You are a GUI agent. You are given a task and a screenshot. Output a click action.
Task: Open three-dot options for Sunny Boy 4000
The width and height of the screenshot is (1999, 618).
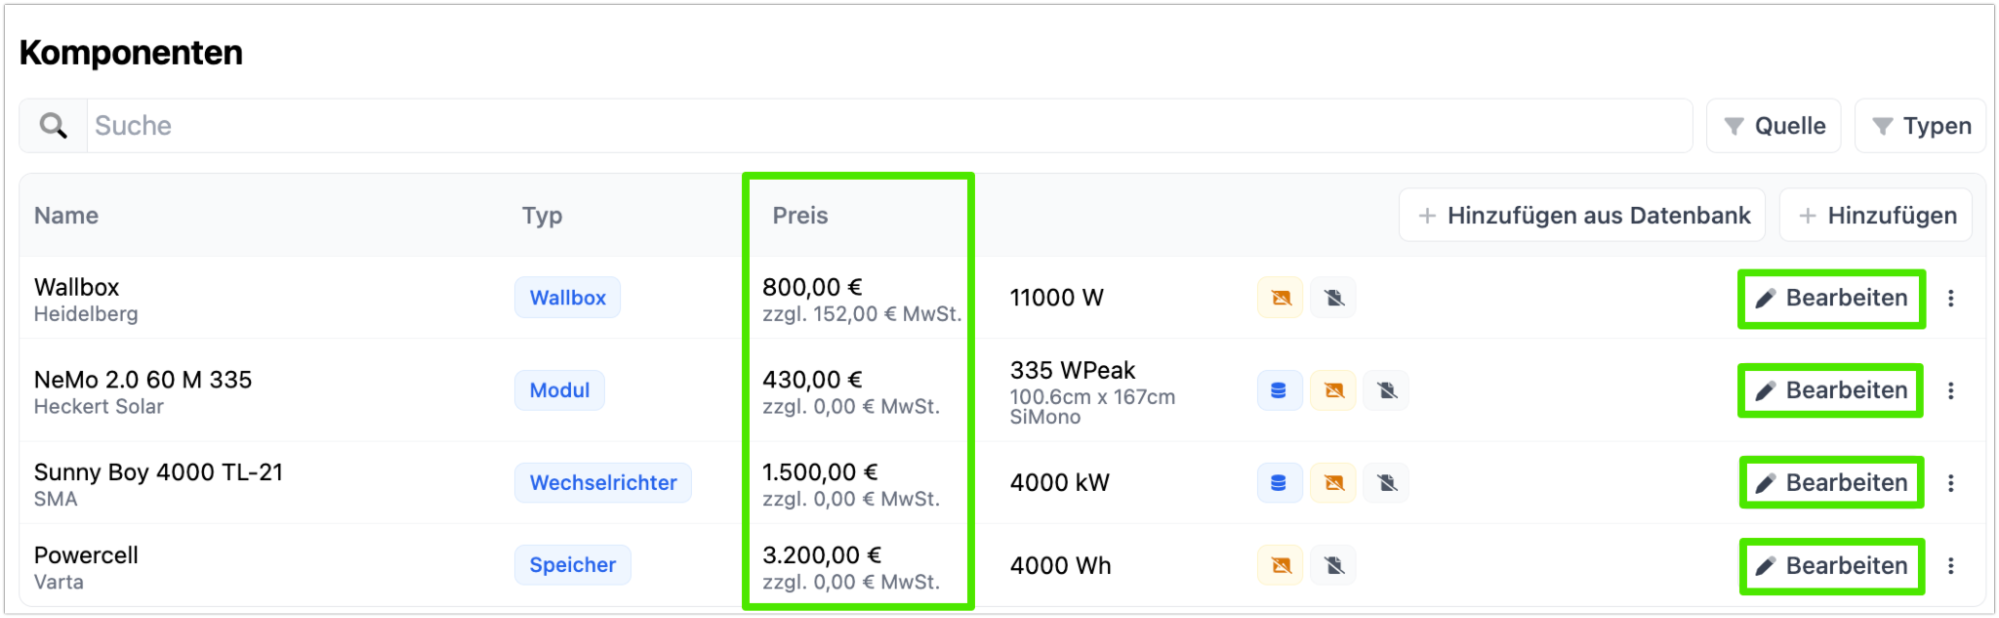[1950, 483]
